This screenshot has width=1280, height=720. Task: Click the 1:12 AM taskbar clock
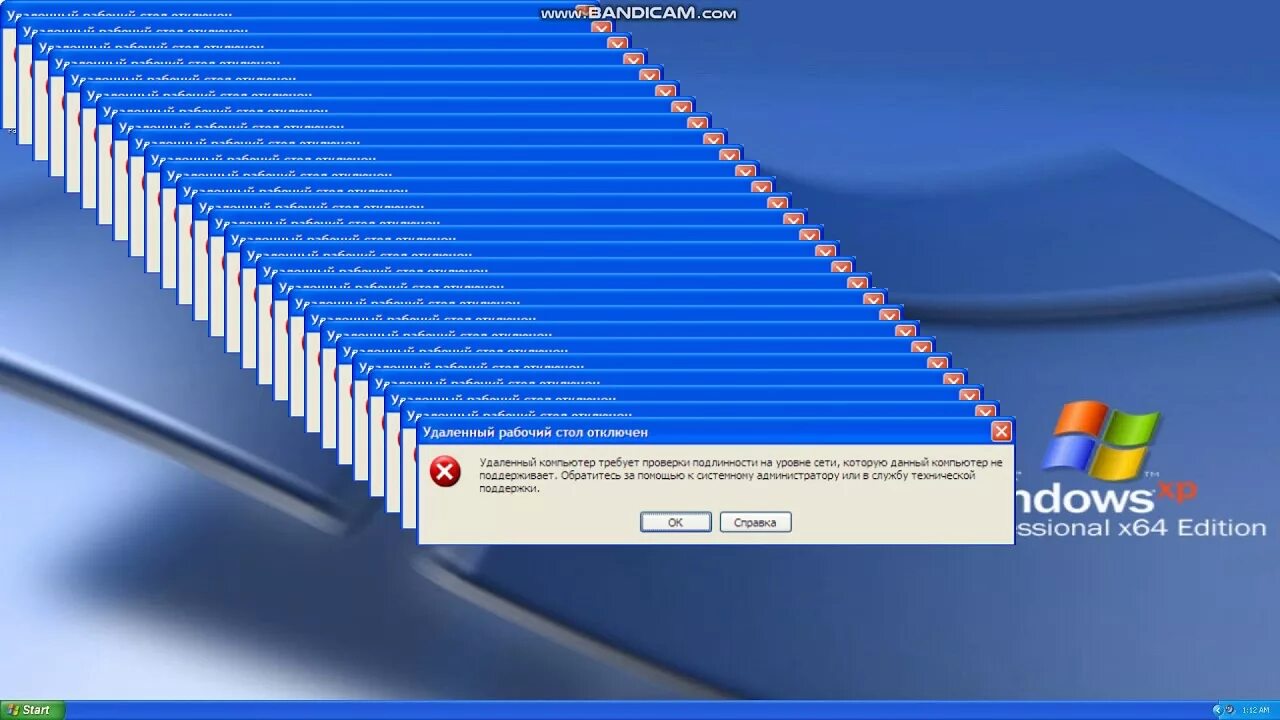[x=1256, y=710]
